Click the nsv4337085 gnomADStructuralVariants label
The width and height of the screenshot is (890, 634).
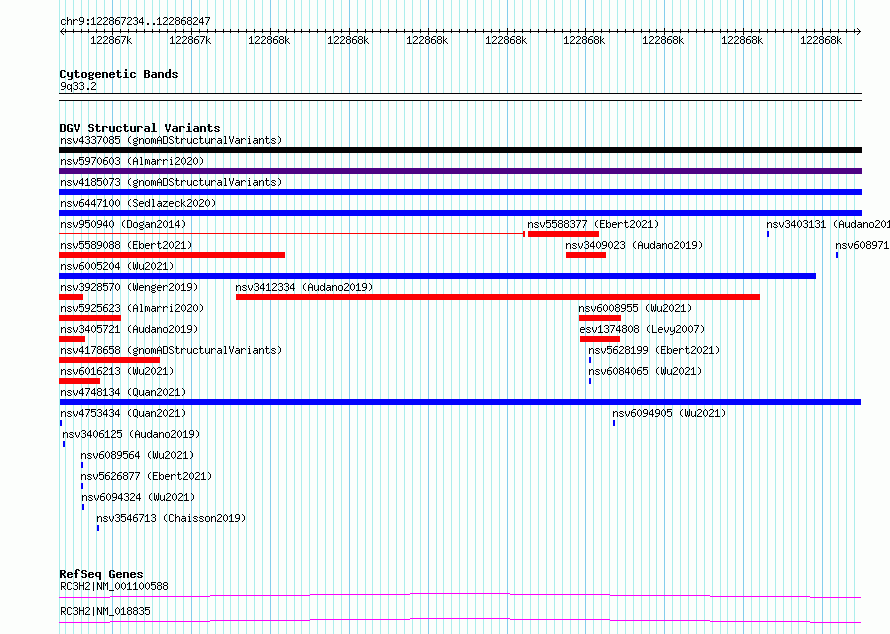coord(171,140)
